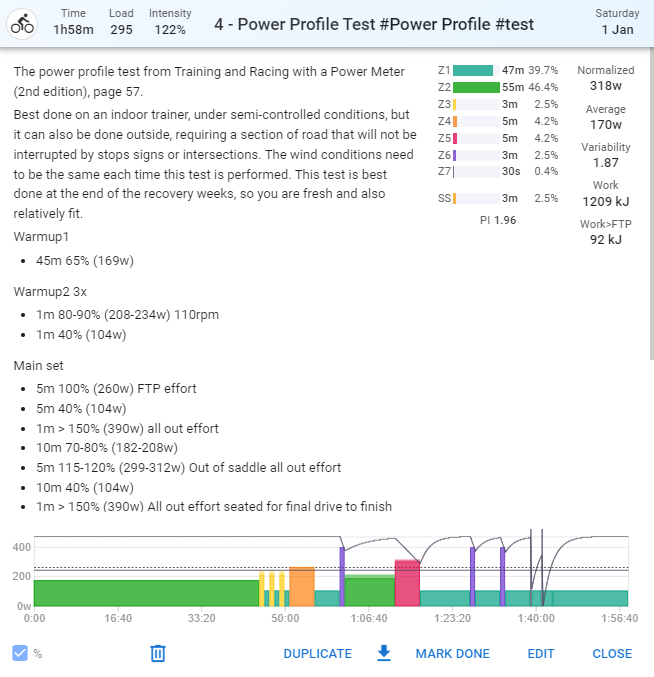Click the cycling activity icon
The width and height of the screenshot is (654, 677).
22,24
